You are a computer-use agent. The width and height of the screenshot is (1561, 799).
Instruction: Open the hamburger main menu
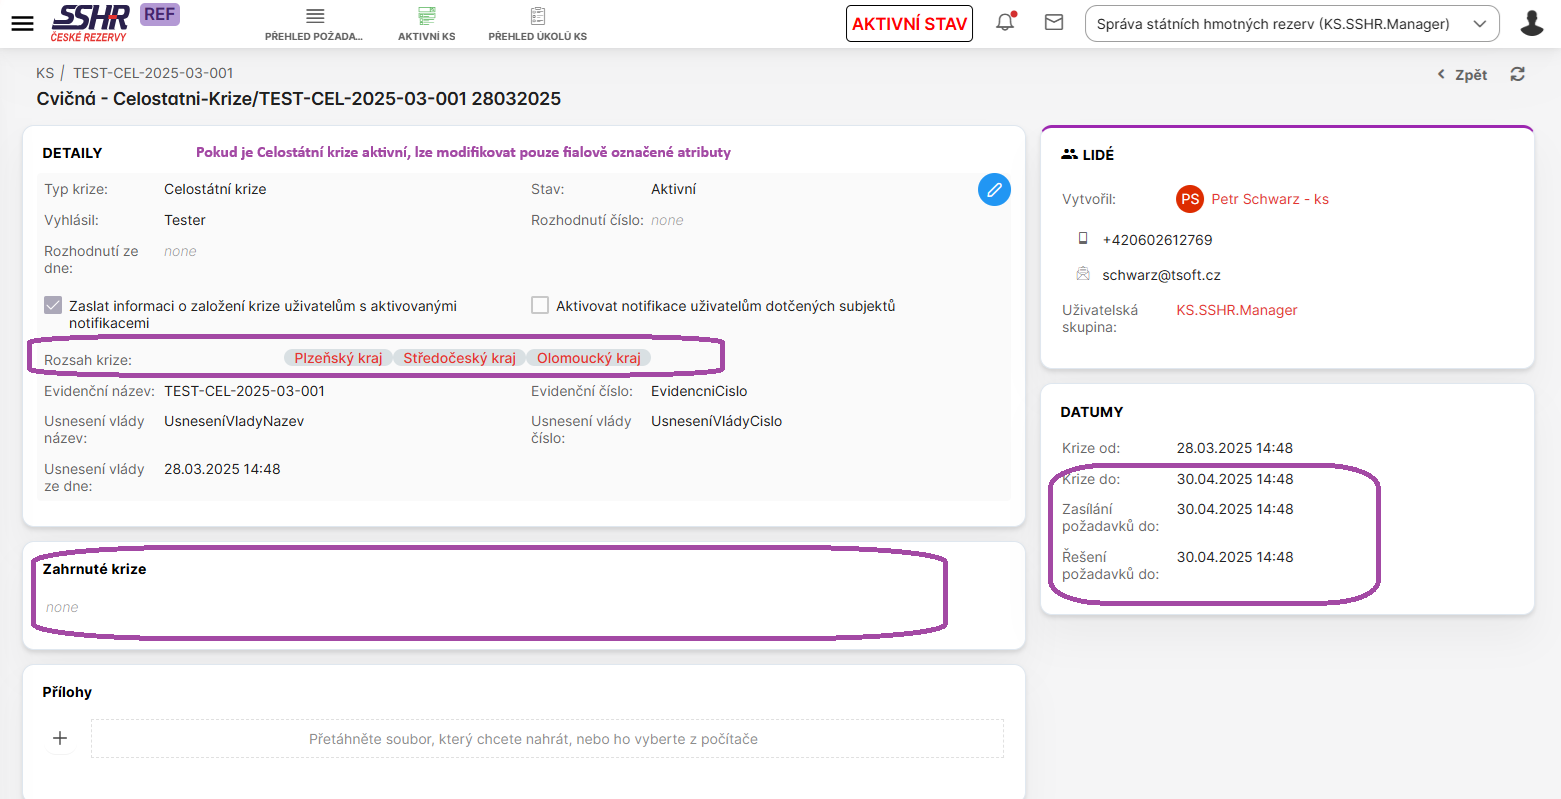point(22,24)
